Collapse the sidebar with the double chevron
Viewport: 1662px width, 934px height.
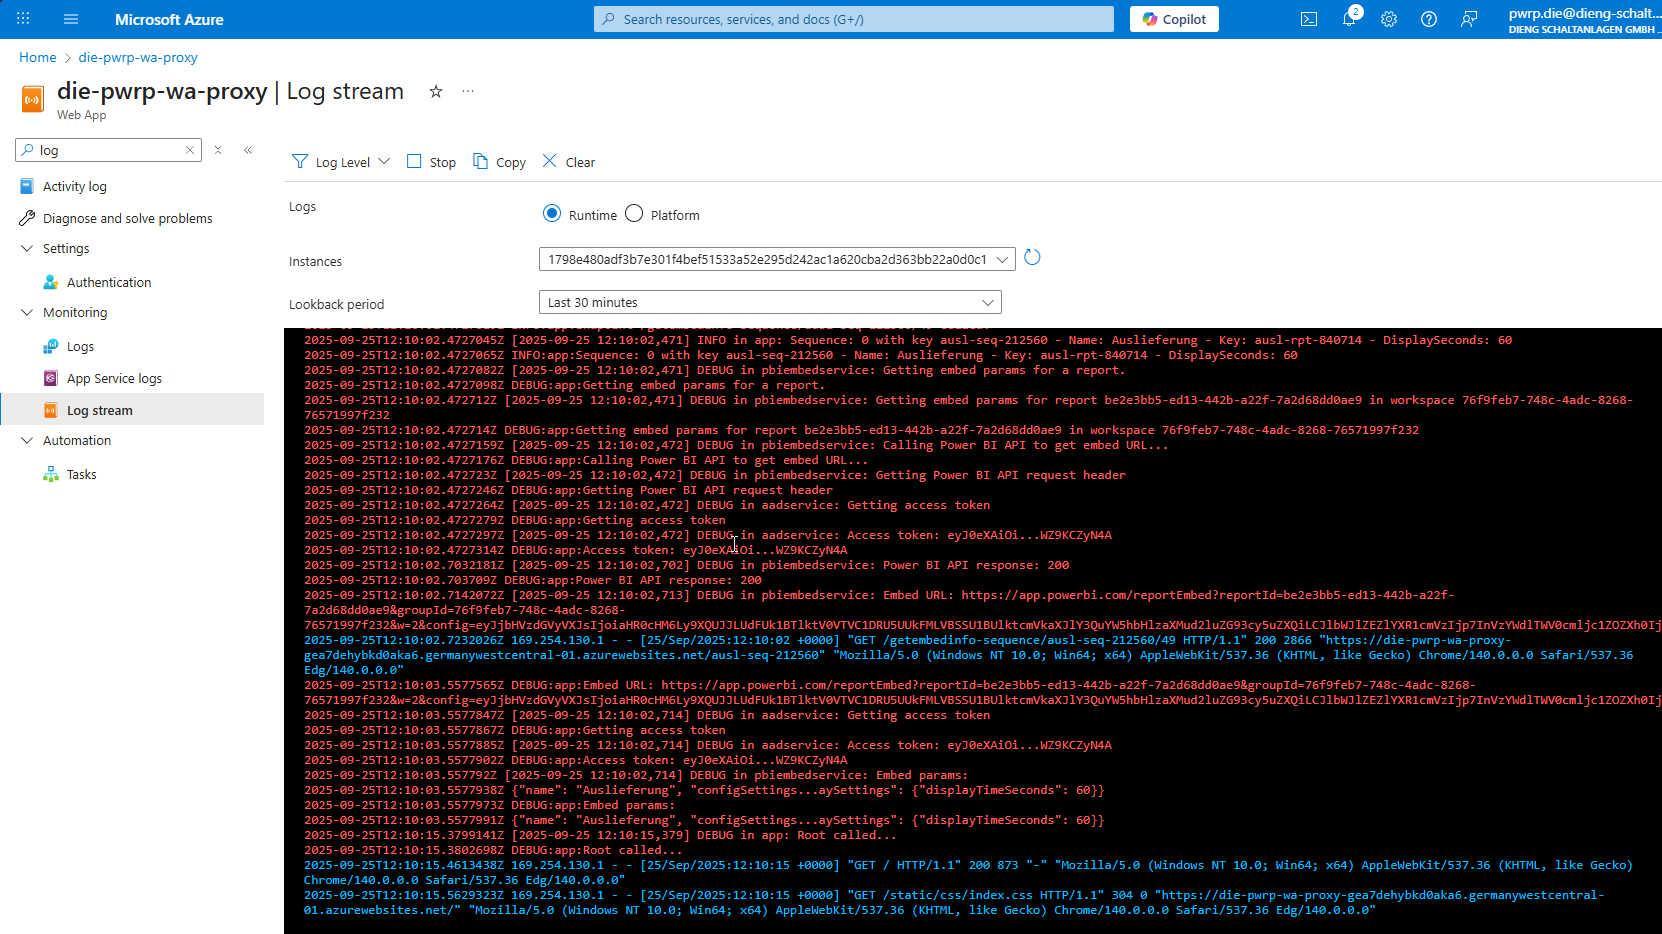click(x=248, y=150)
